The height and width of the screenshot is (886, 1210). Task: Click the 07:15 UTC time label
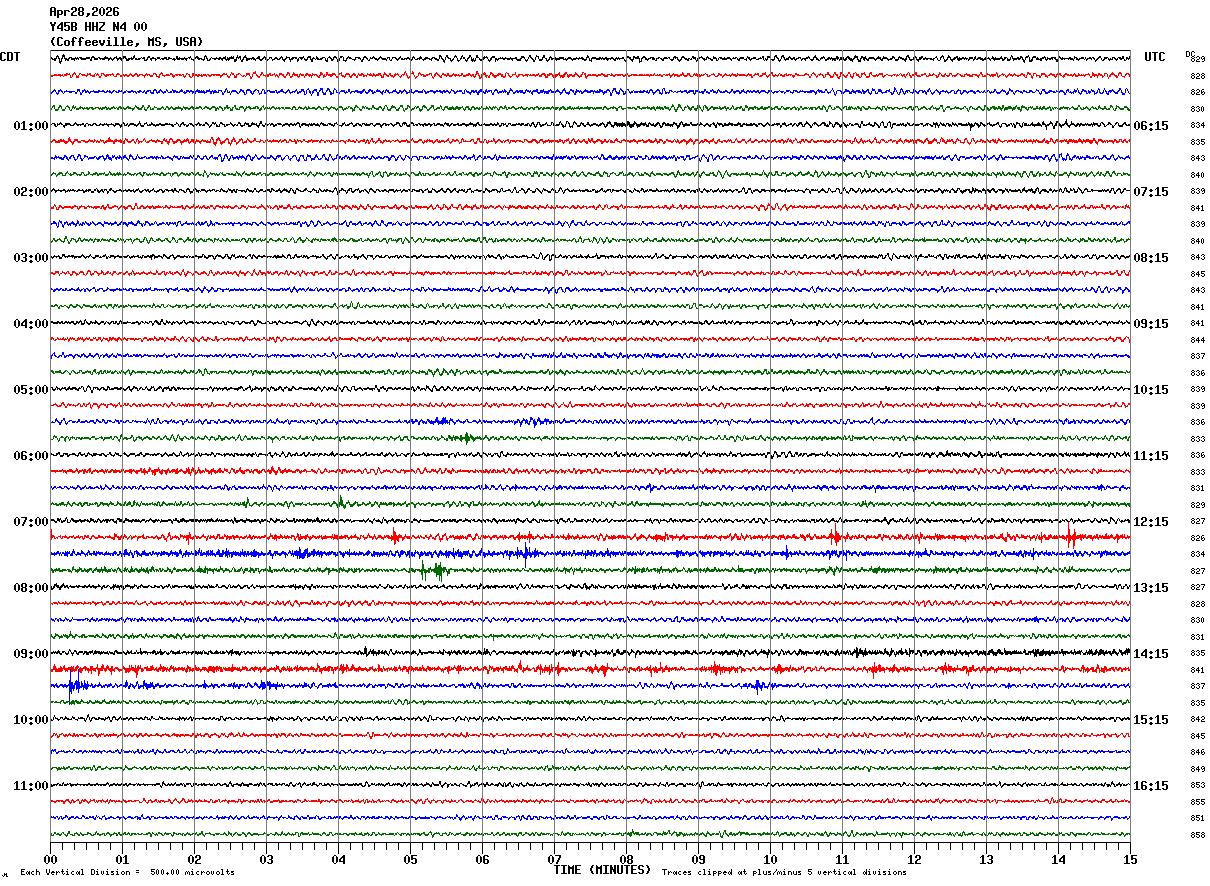1151,192
